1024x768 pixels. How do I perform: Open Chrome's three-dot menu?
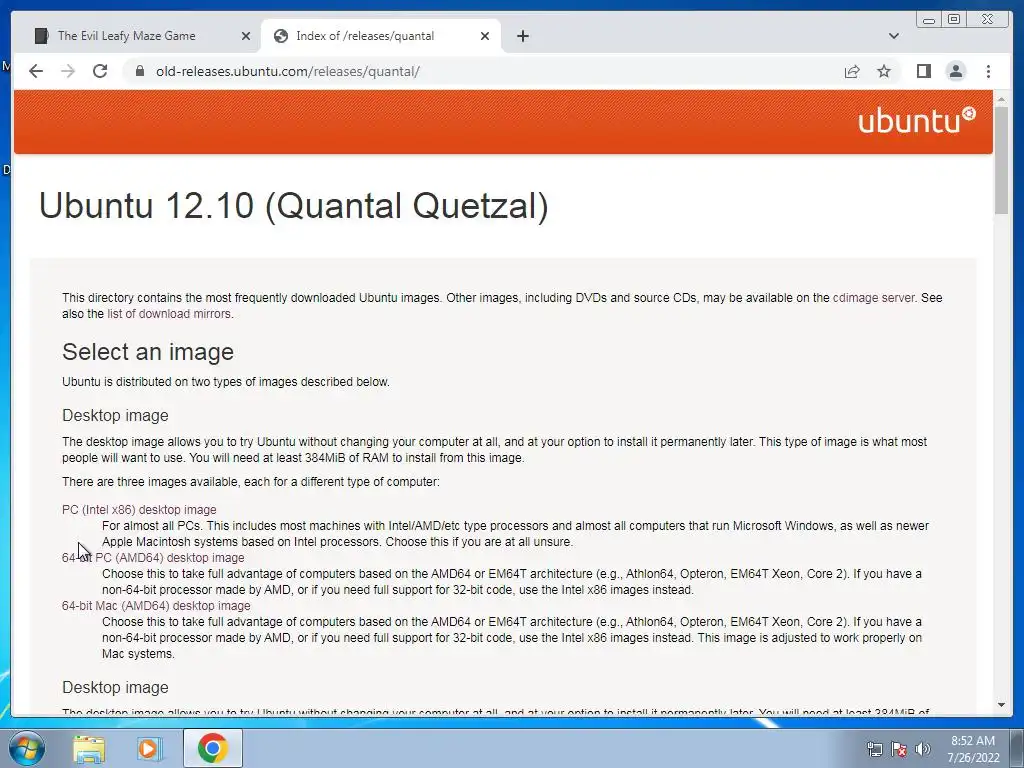pyautogui.click(x=988, y=71)
